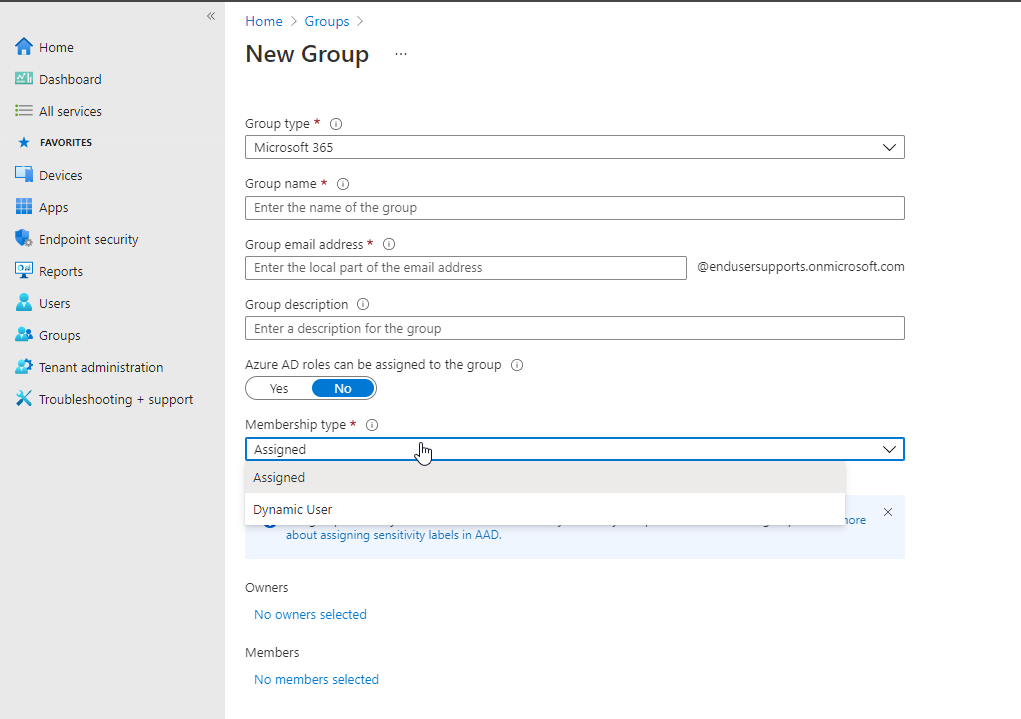Click the Dashboard chart icon
The height and width of the screenshot is (719, 1021).
click(23, 79)
